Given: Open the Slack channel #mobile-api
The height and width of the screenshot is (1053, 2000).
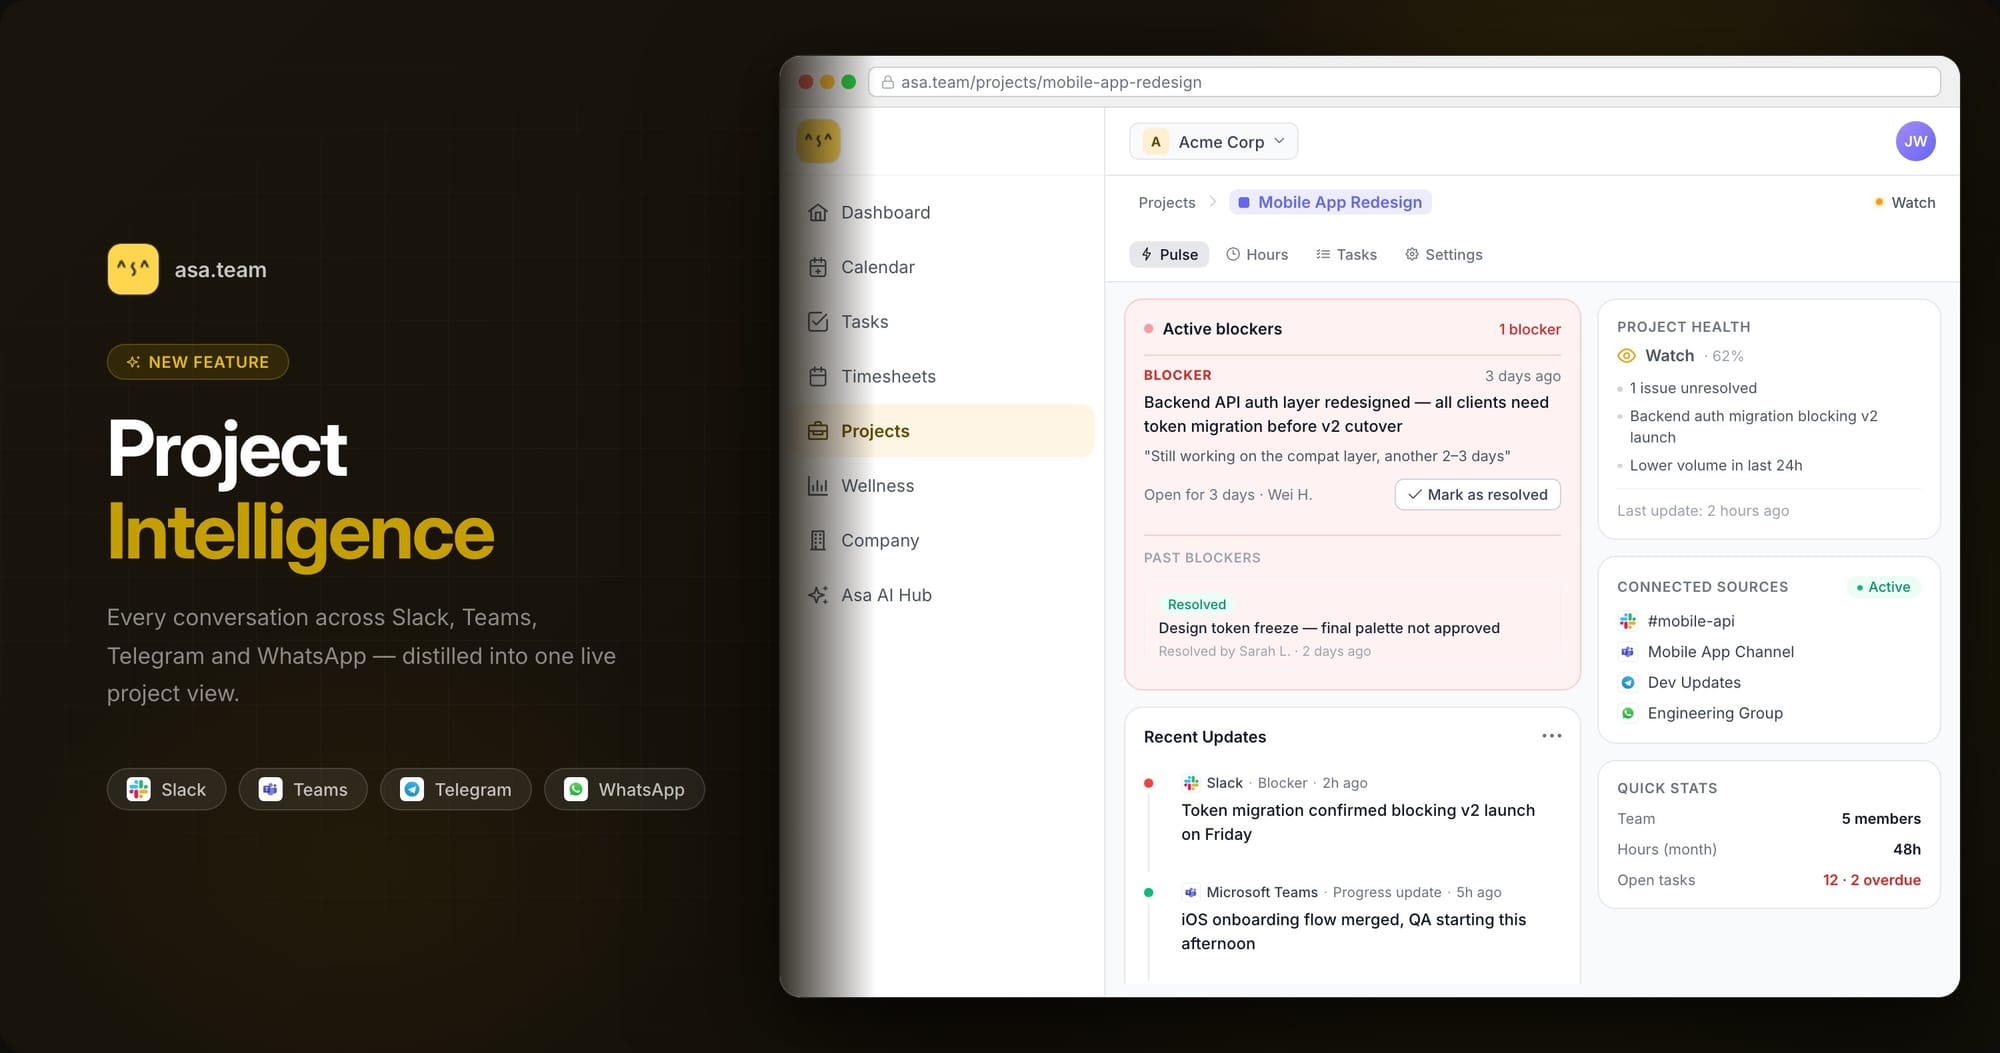Looking at the screenshot, I should 1690,621.
